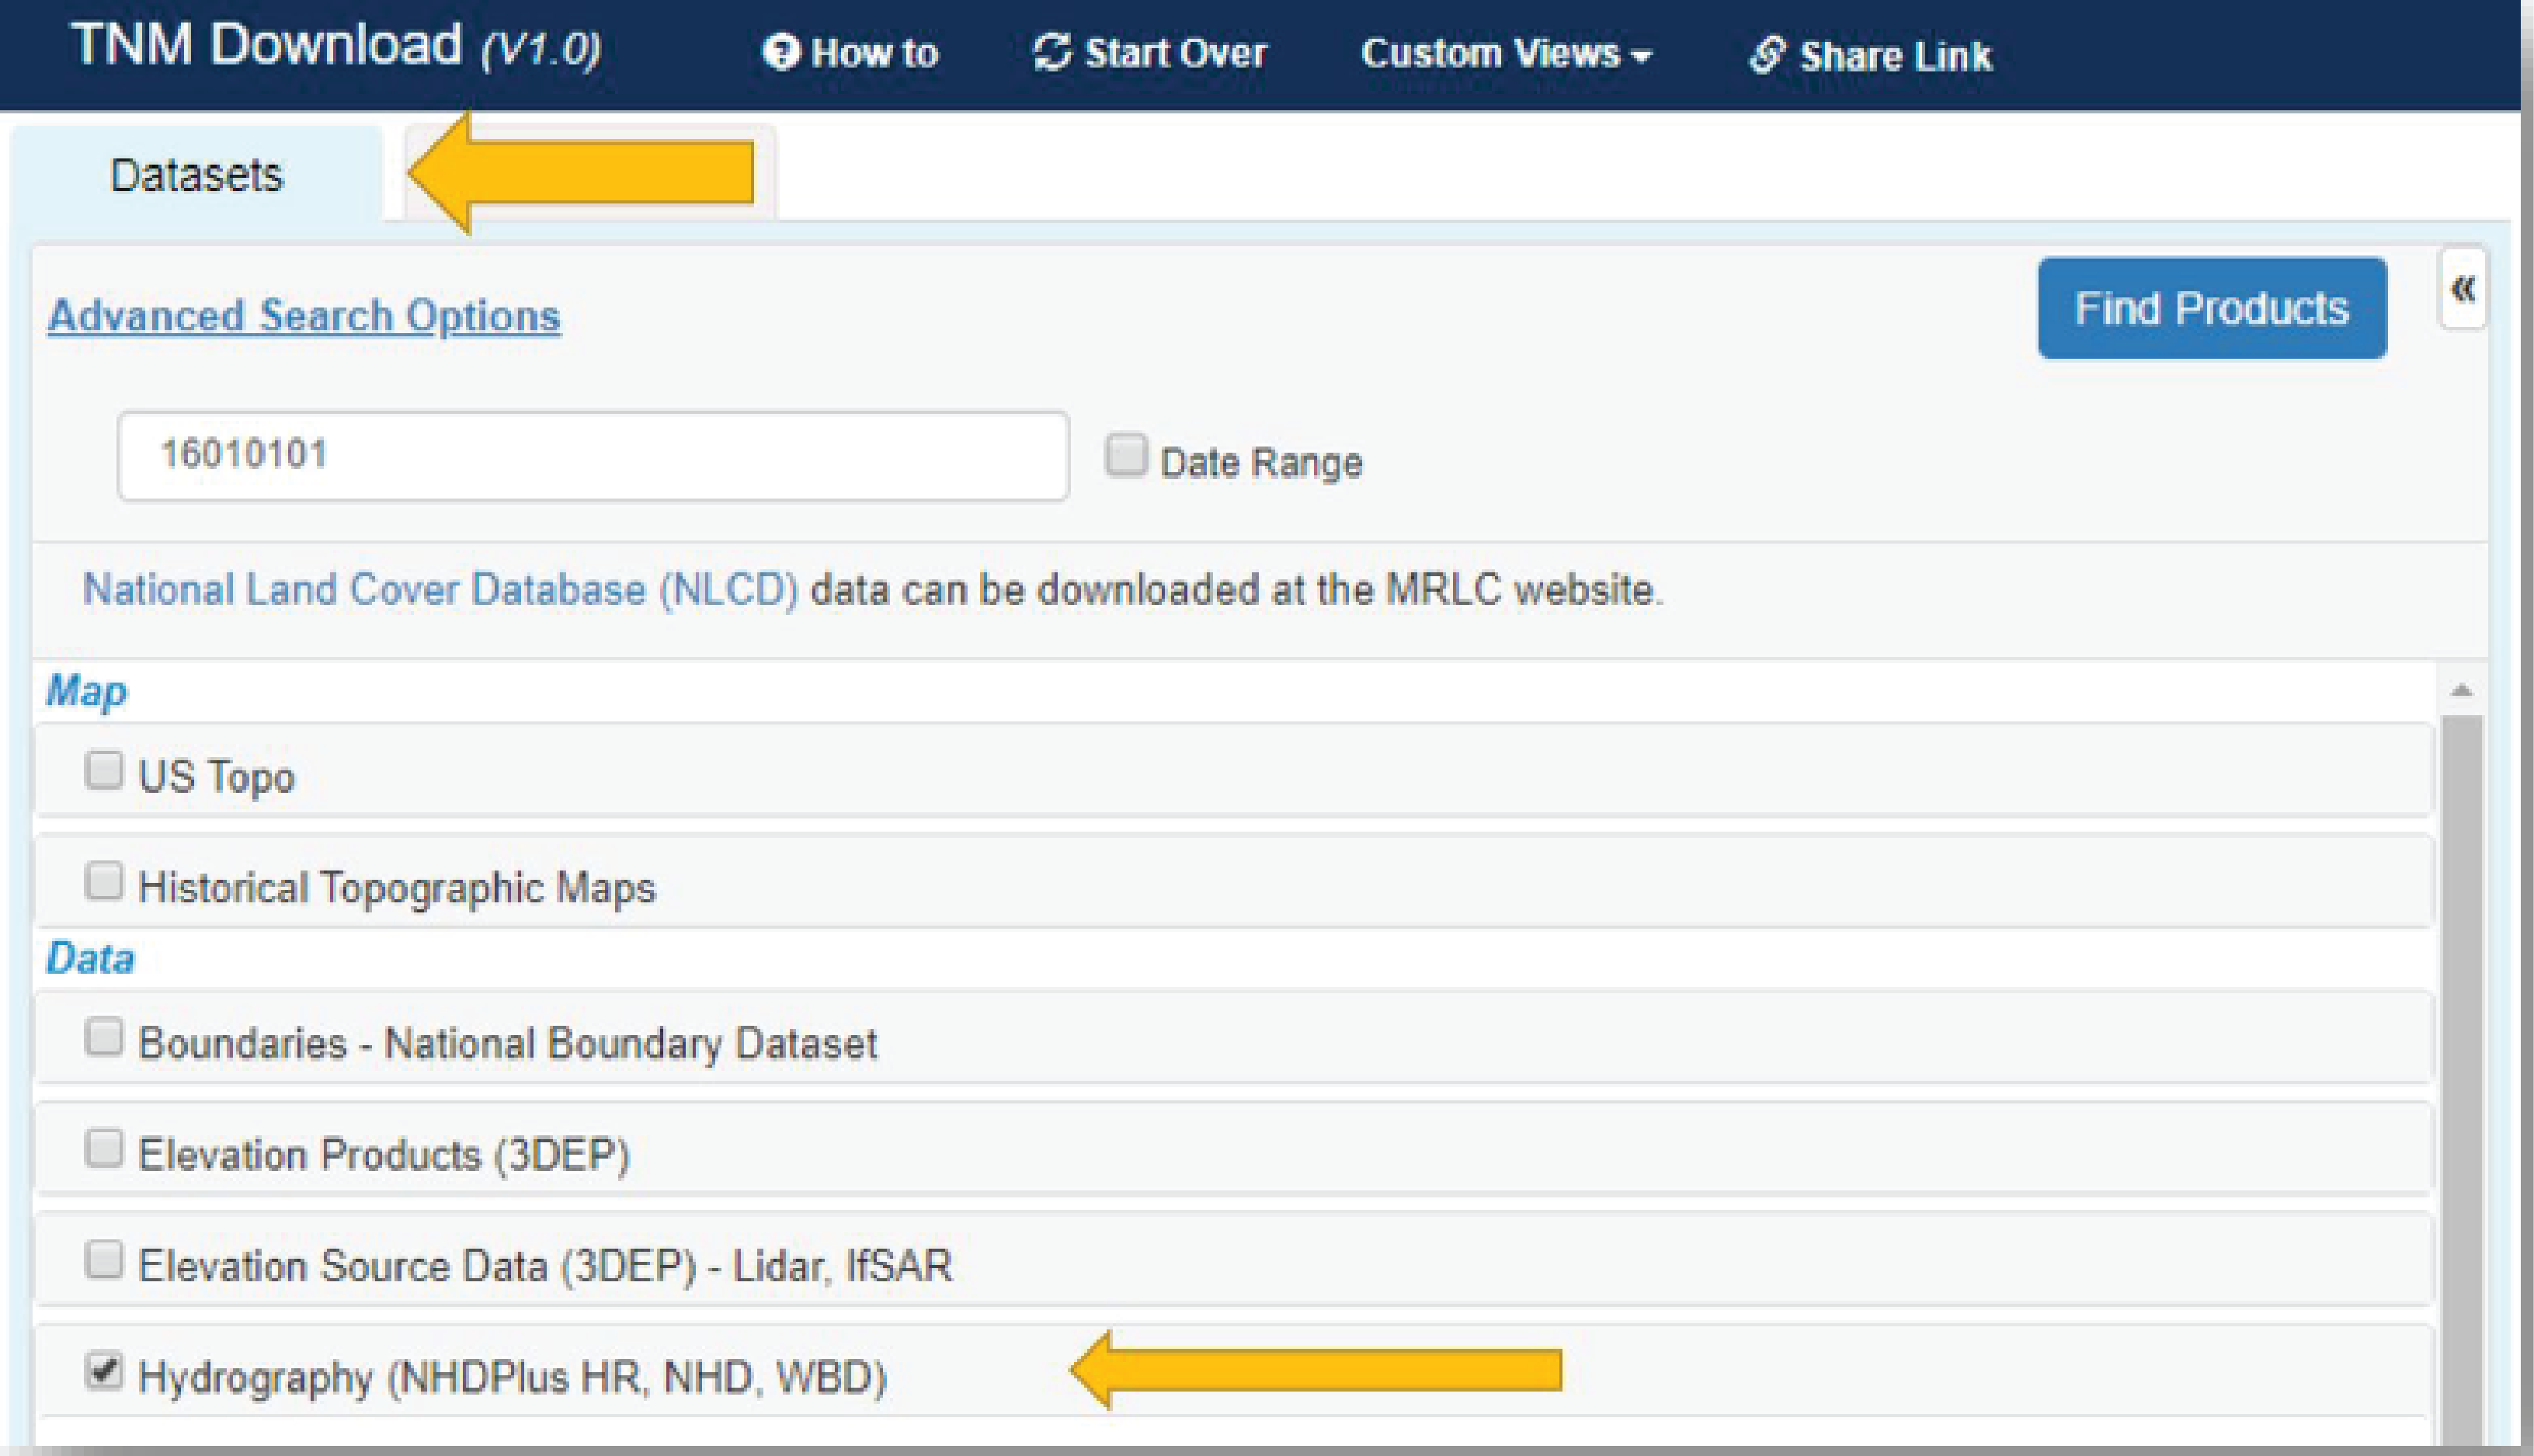Click the Boundaries - National Boundary Dataset label
The height and width of the screenshot is (1456, 2534).
507,1044
